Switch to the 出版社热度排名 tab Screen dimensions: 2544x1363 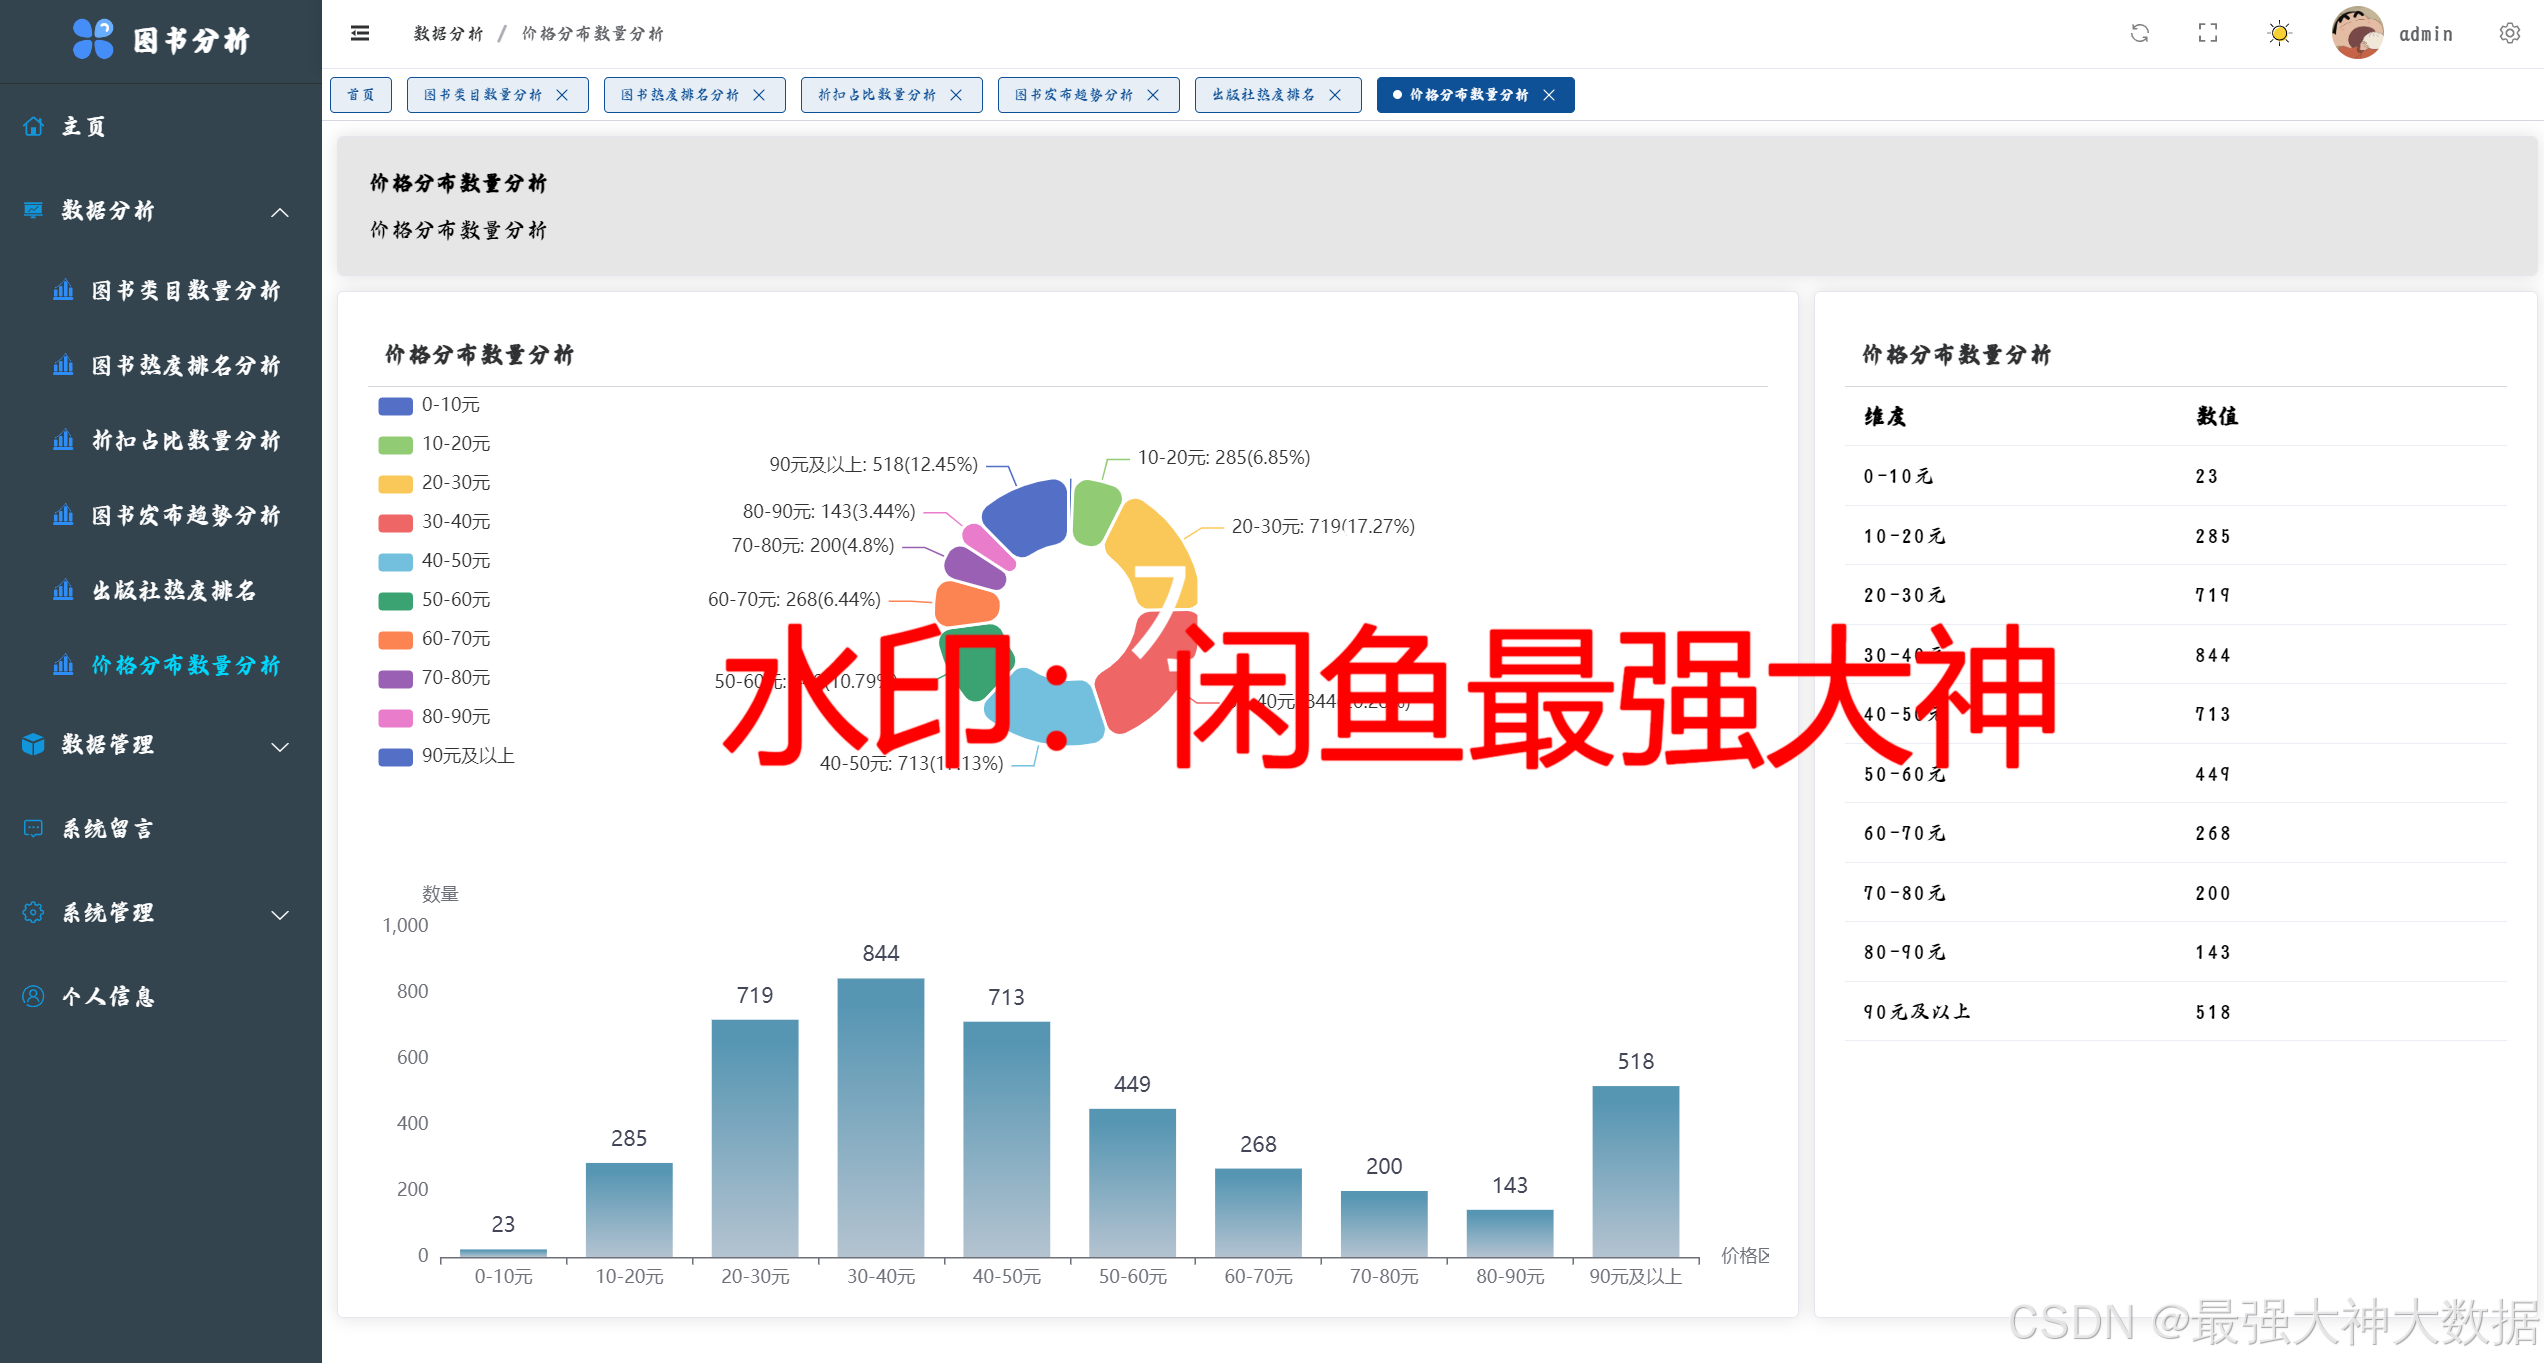(1263, 95)
